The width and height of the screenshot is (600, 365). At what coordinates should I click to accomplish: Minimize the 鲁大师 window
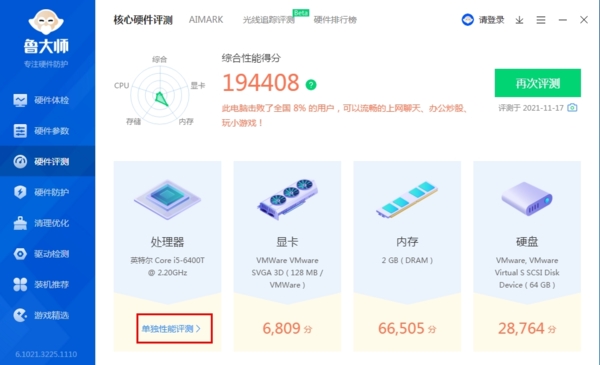(x=562, y=20)
